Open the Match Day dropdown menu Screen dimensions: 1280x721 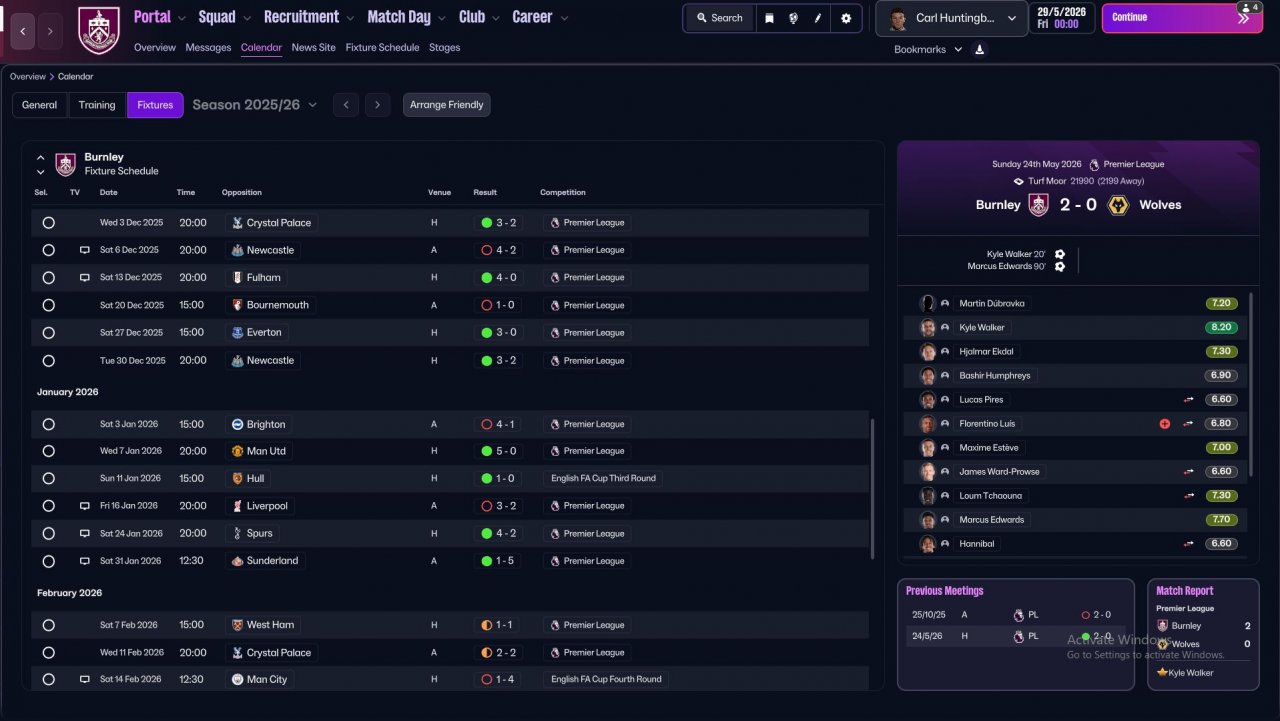[406, 17]
